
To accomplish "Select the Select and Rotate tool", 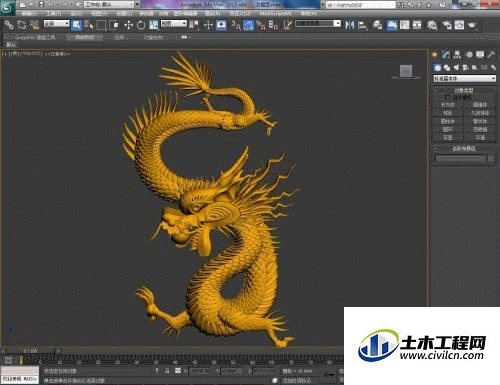I will point(141,25).
